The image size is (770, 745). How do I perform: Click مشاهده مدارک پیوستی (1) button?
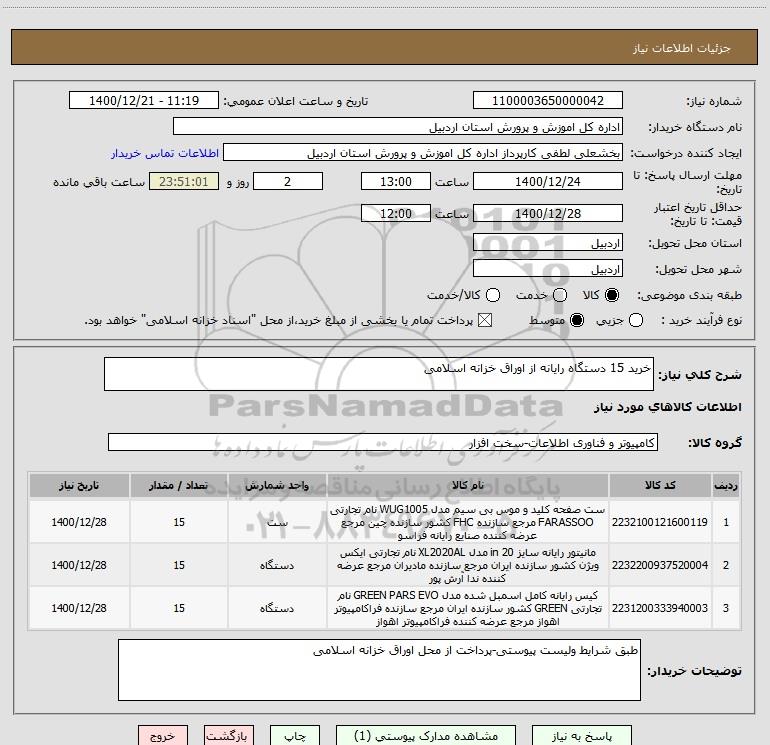pyautogui.click(x=426, y=736)
